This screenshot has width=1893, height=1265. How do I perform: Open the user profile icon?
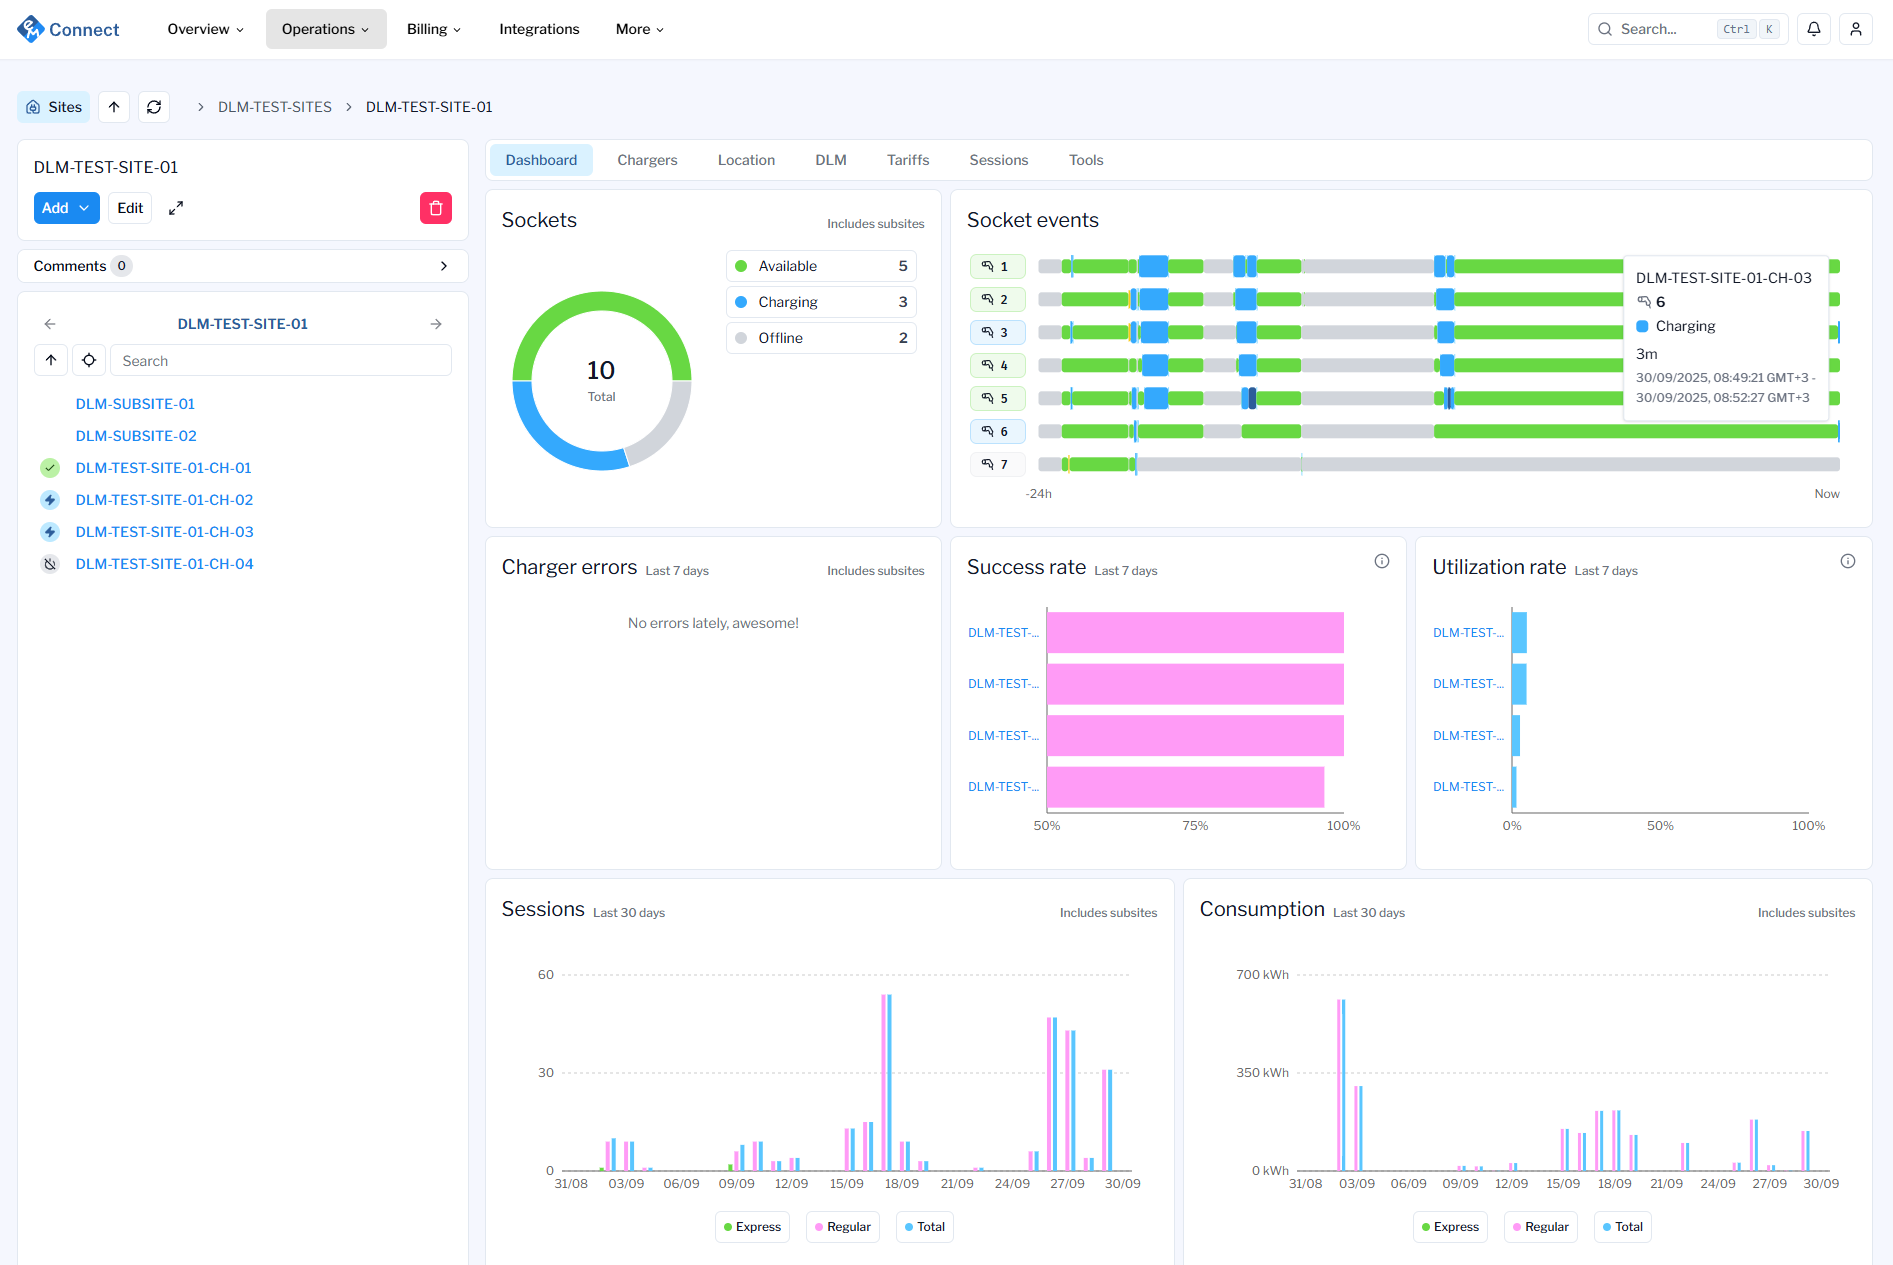click(x=1856, y=29)
